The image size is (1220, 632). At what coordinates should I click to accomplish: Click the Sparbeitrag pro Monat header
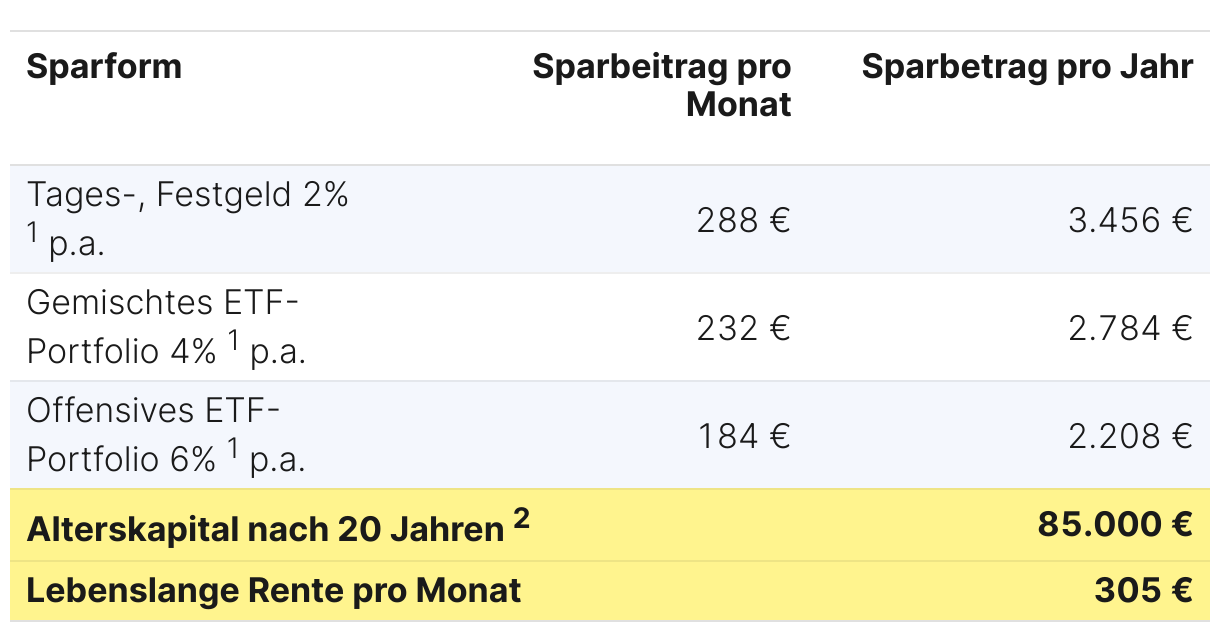662,85
